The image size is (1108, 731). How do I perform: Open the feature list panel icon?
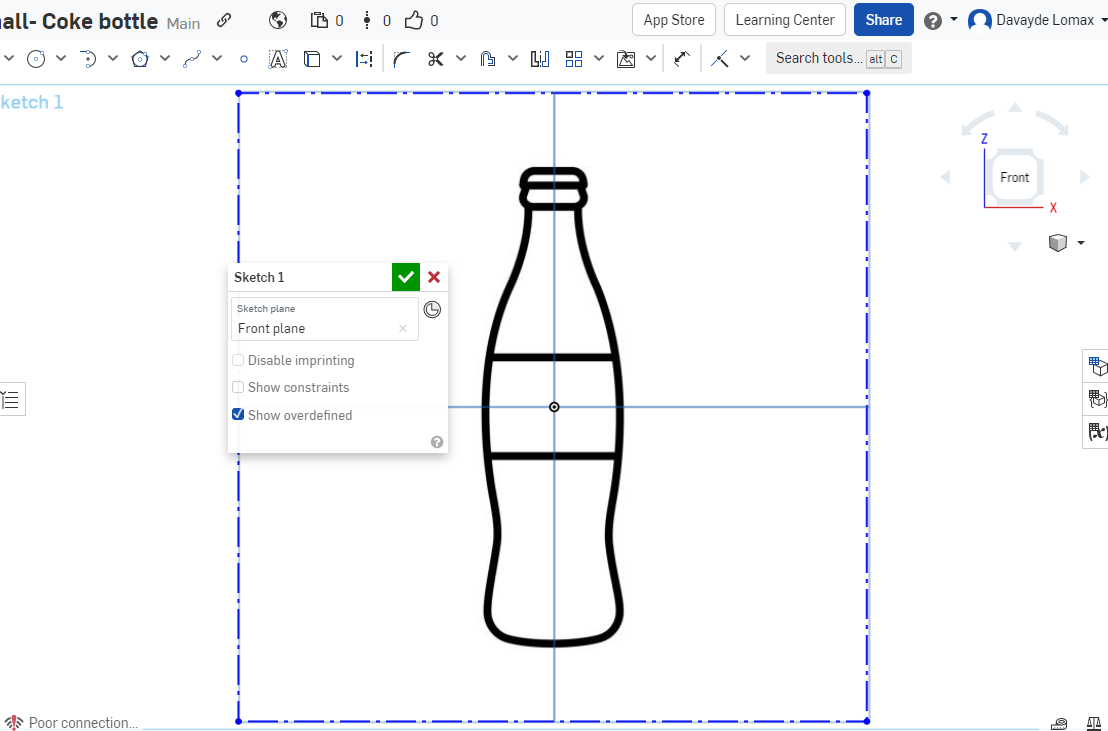click(x=11, y=399)
